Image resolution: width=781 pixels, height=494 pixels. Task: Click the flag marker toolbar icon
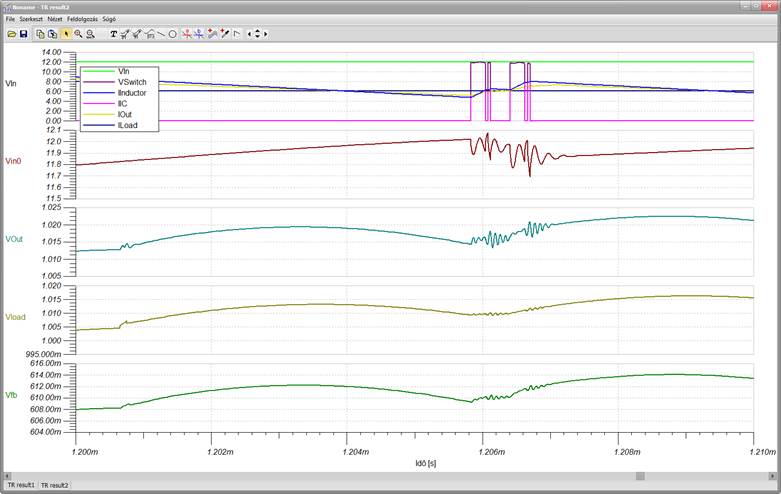237,34
